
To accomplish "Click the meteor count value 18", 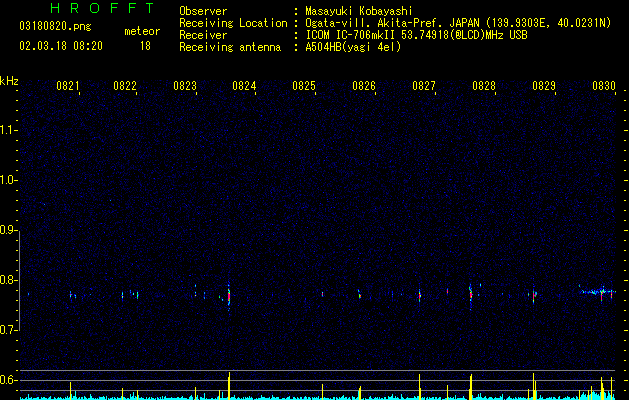I will click(x=145, y=46).
